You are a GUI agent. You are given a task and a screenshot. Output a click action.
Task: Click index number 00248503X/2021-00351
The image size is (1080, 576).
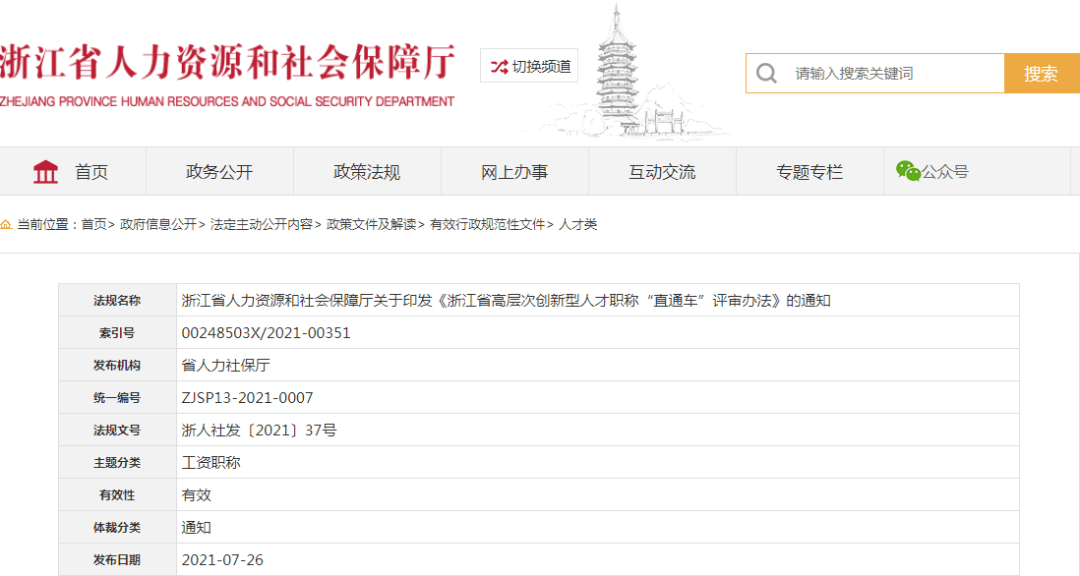(266, 333)
